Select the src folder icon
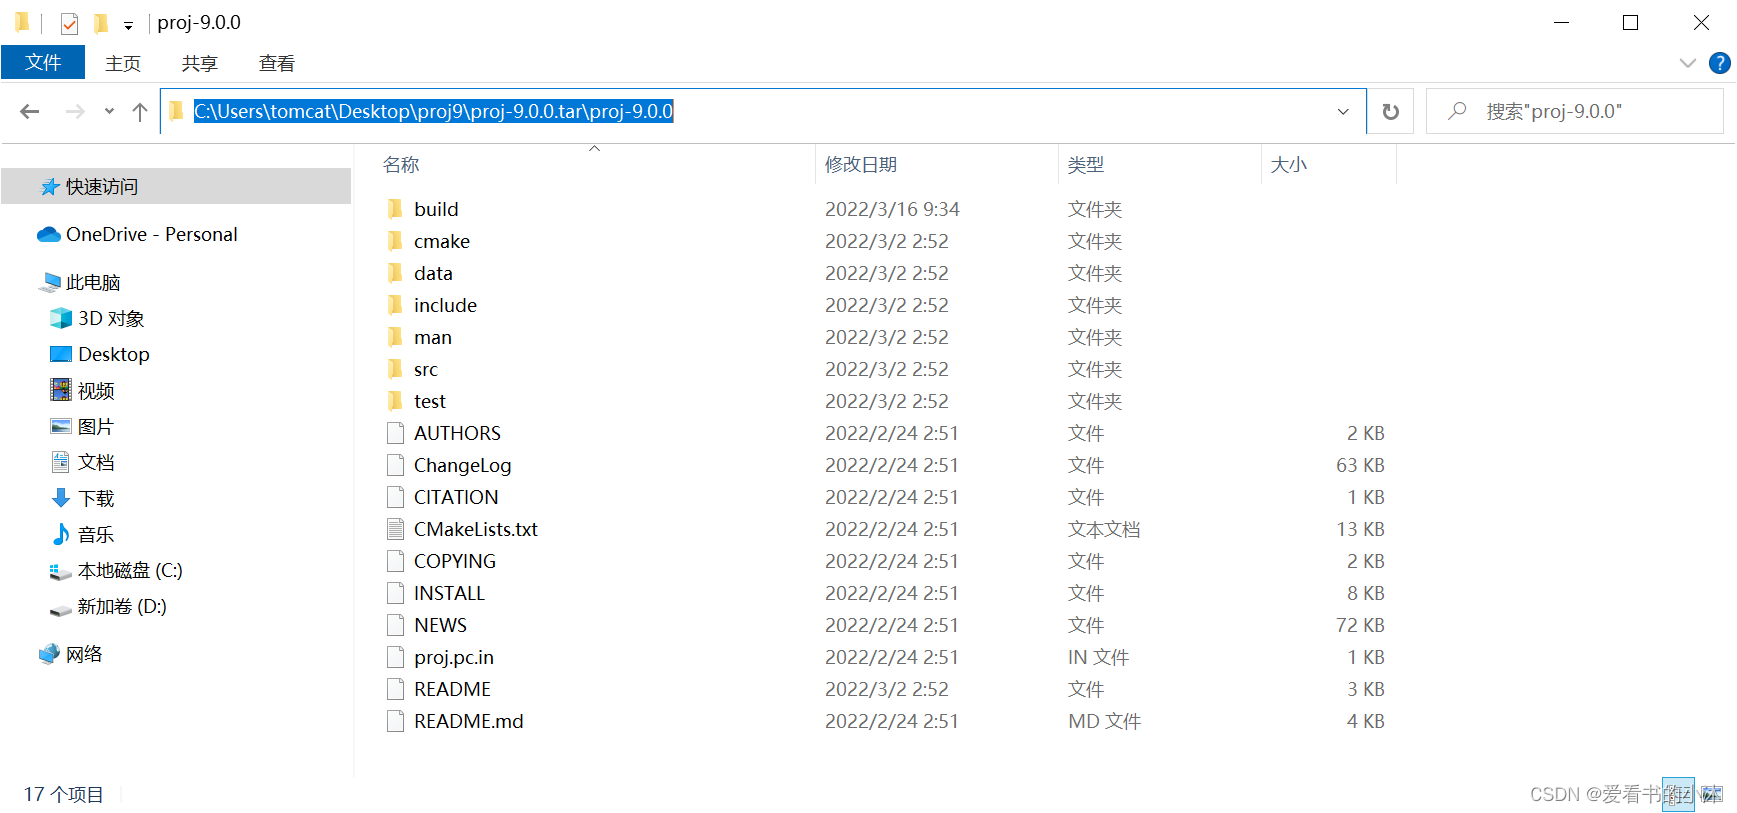The image size is (1737, 813). pos(396,369)
